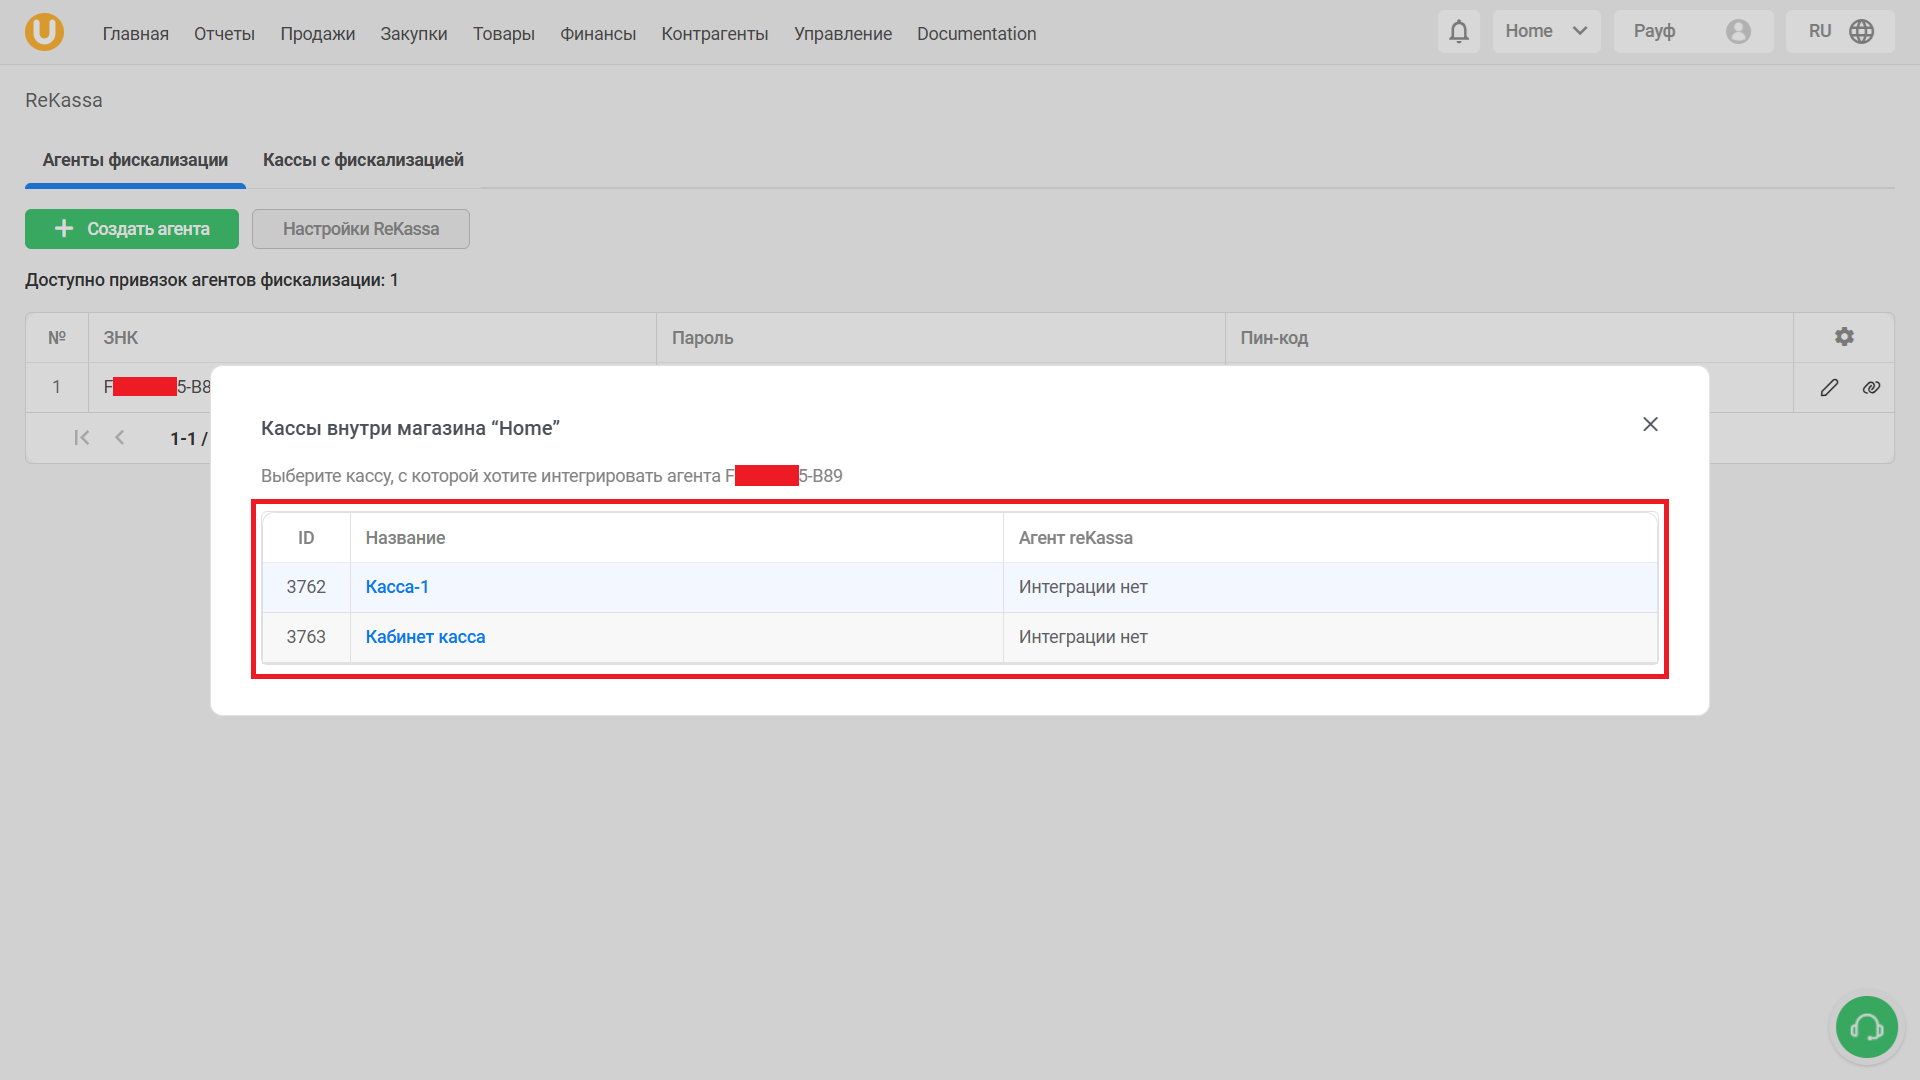Click the link agent chain icon
The height and width of the screenshot is (1080, 1920).
point(1871,388)
